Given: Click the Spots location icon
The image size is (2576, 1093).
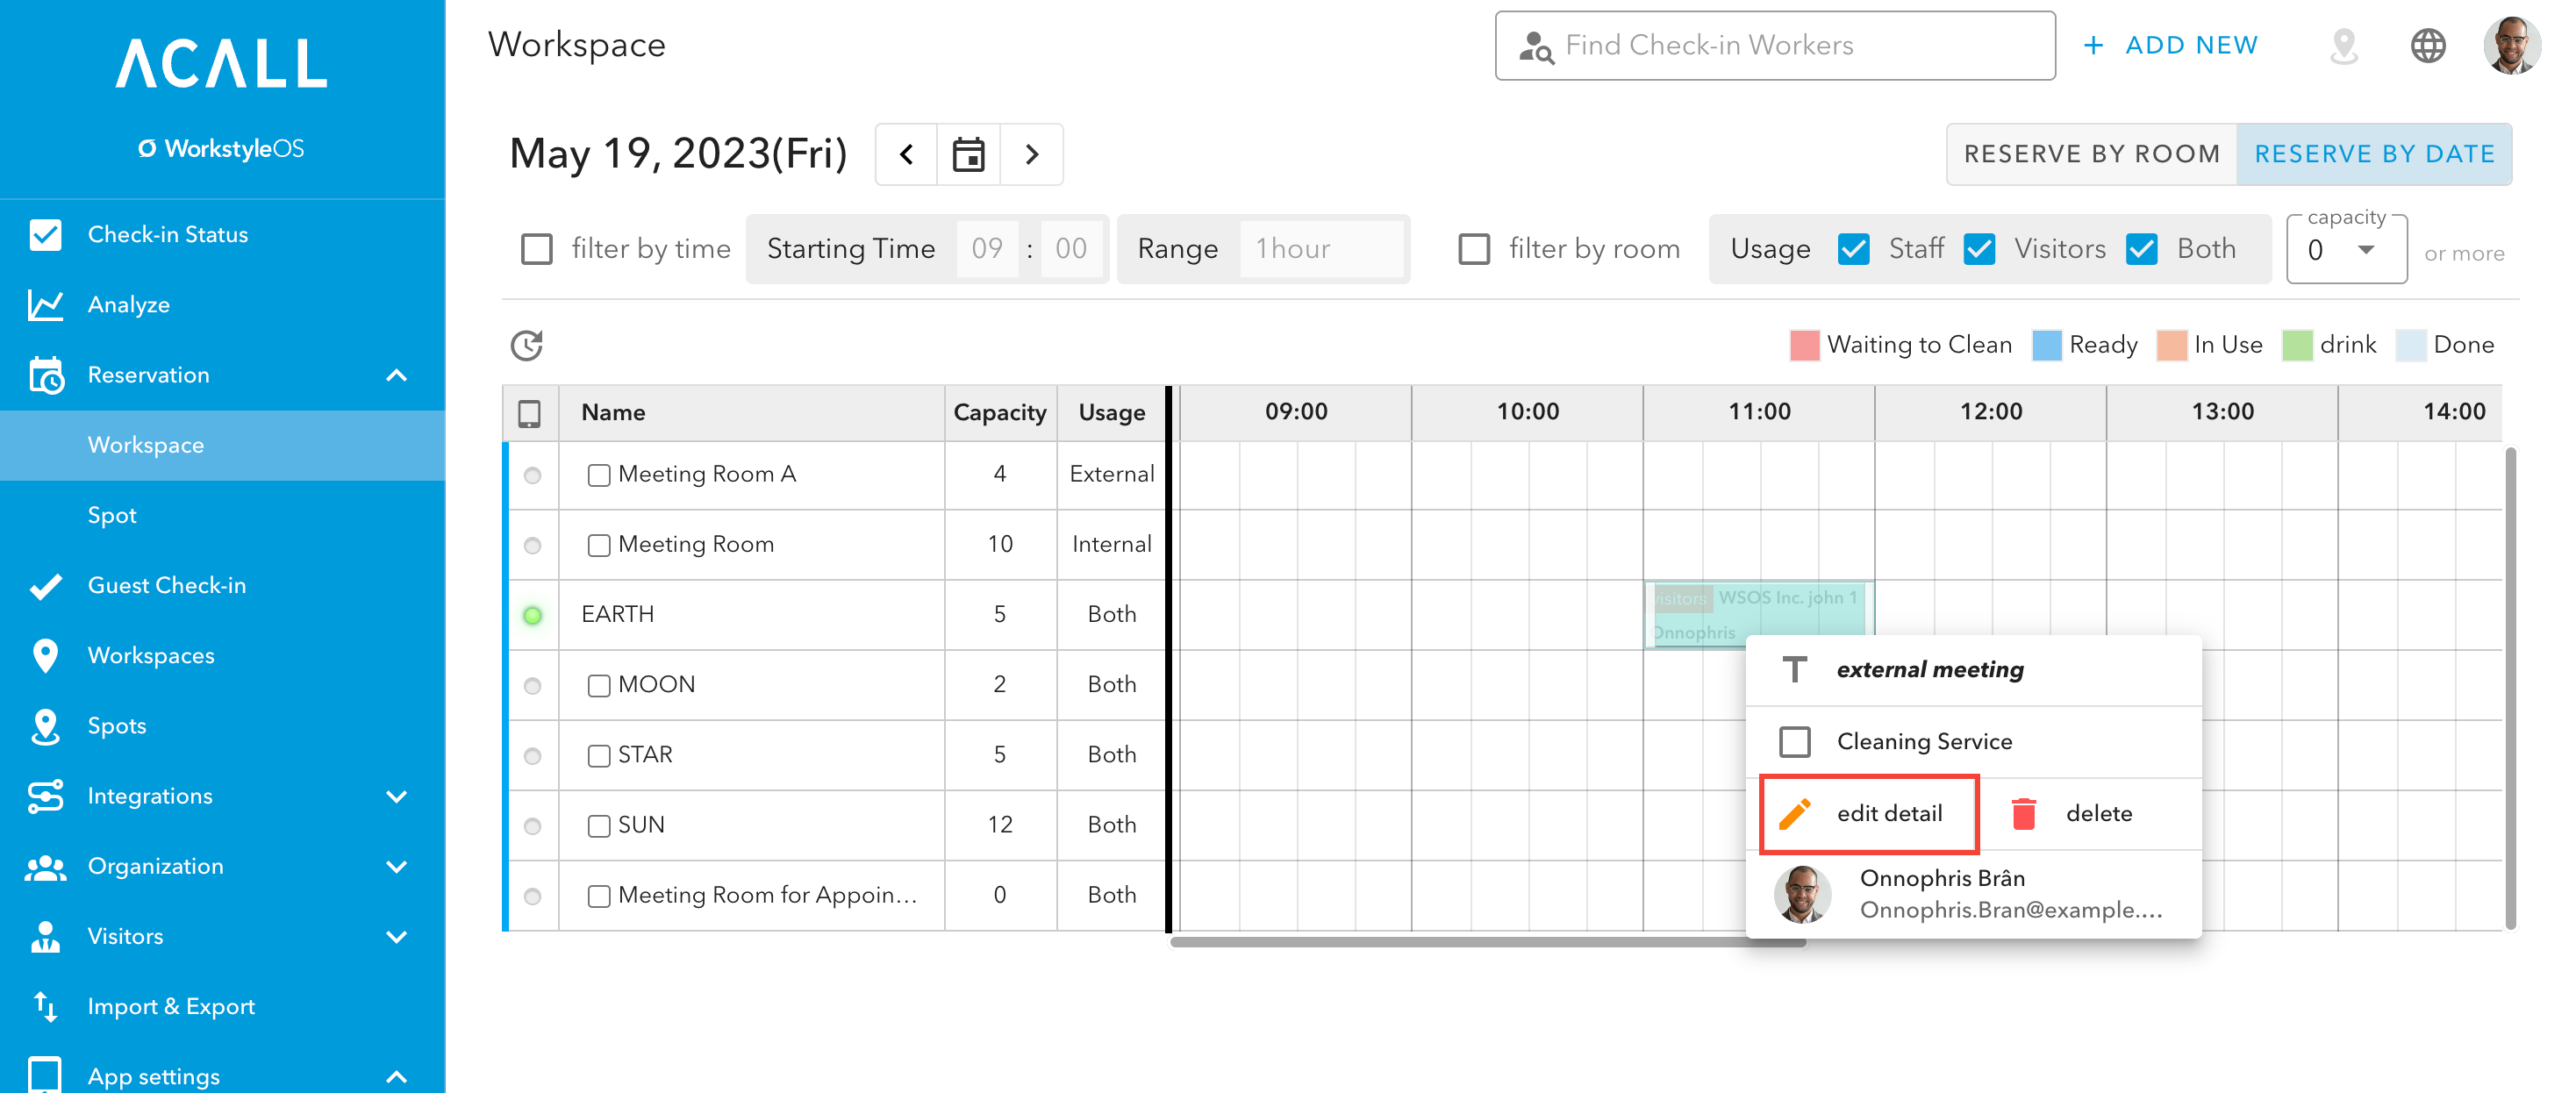Looking at the screenshot, I should coord(45,727).
